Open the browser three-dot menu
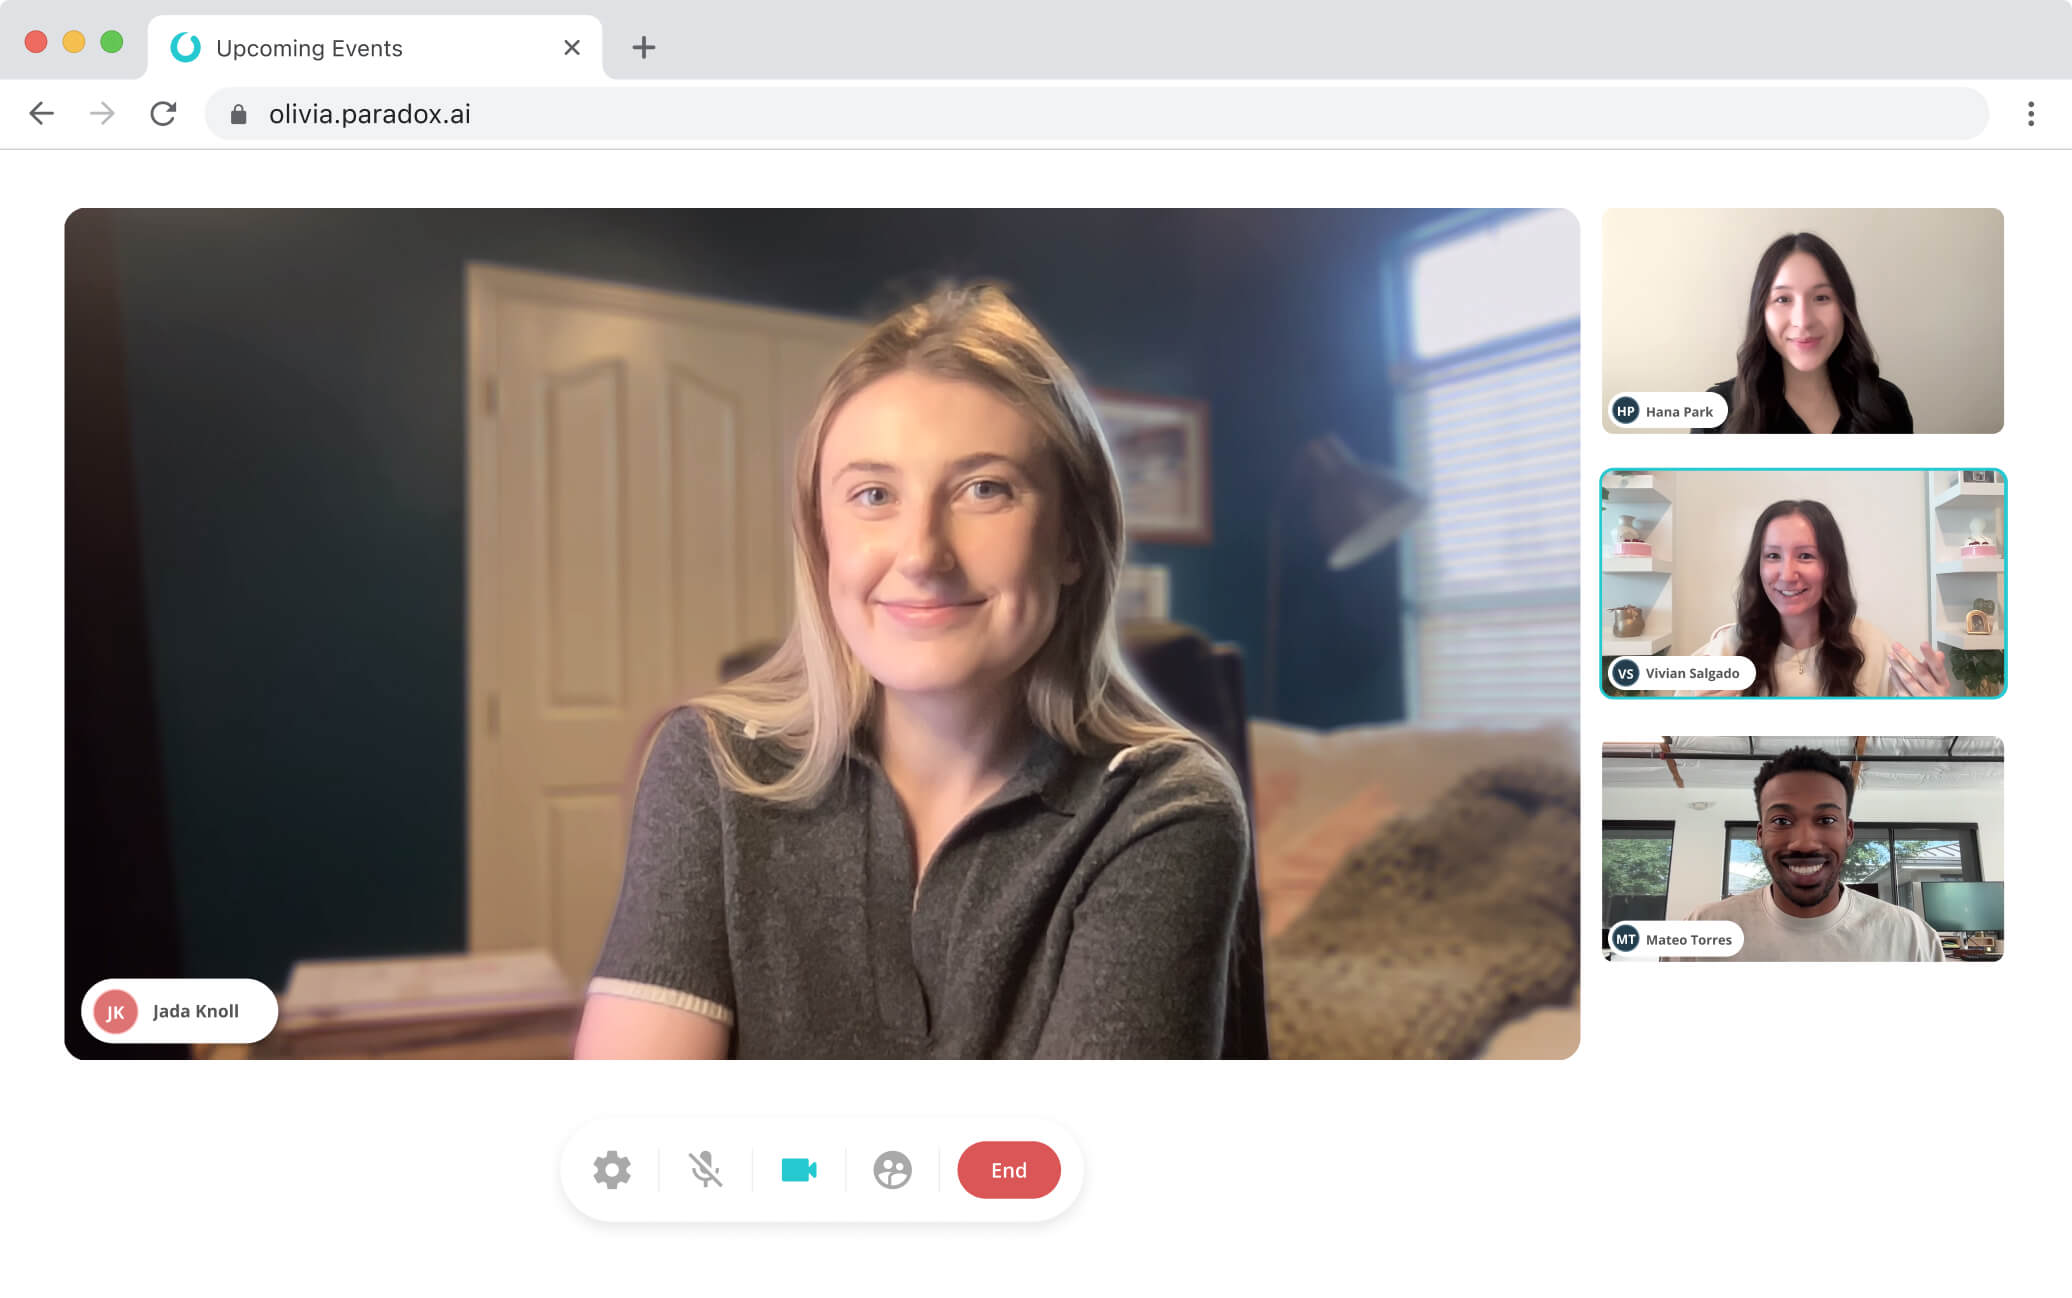This screenshot has height=1298, width=2072. click(2030, 113)
